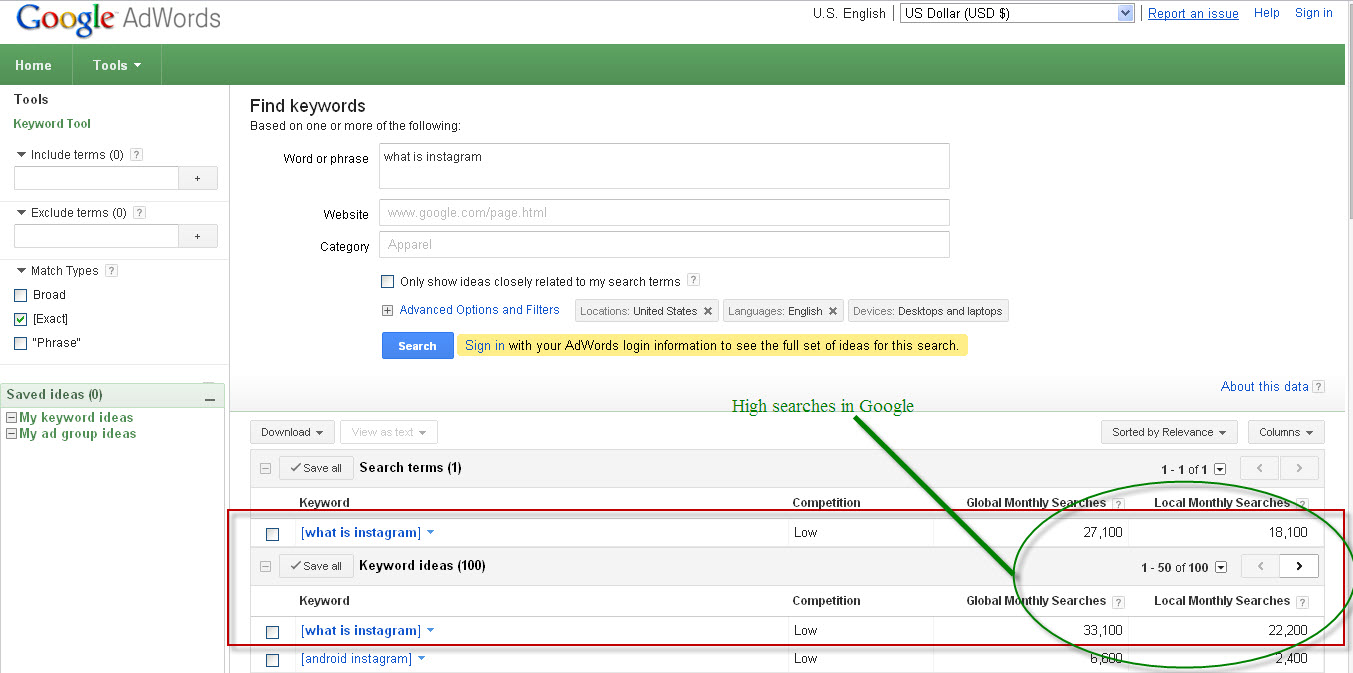Minimize the Saved ideas panel
Screen dimensions: 1353x673
pos(210,398)
